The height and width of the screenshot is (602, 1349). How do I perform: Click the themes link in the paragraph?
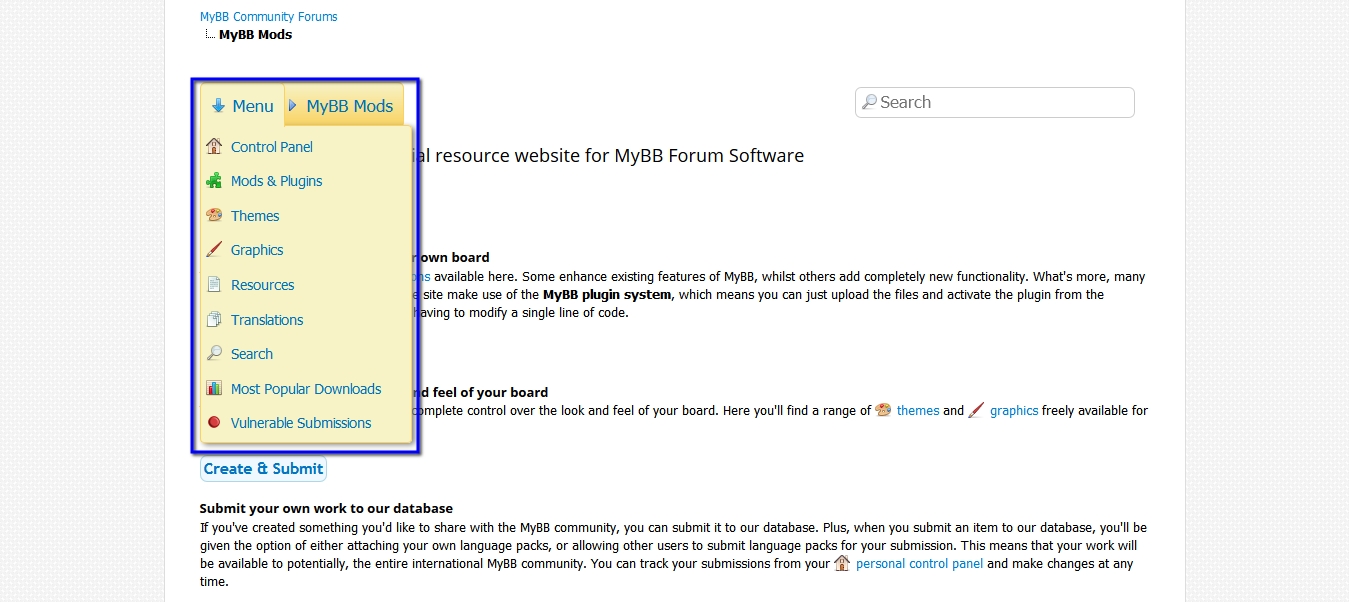pos(918,411)
